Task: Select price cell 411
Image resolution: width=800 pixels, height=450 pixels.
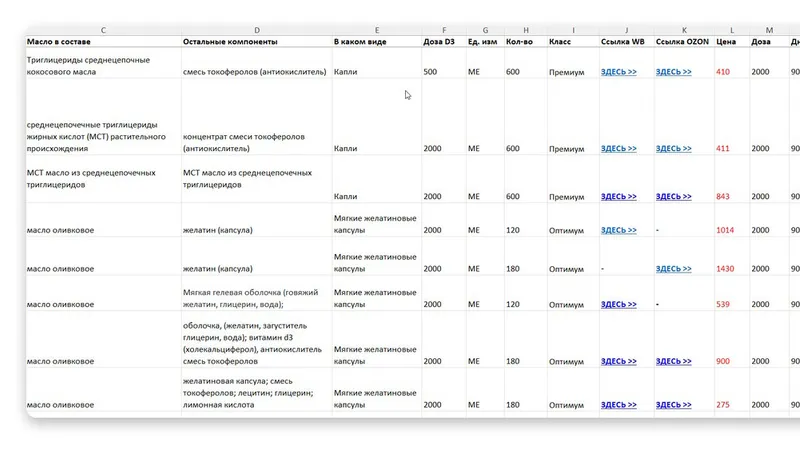Action: coord(732,117)
